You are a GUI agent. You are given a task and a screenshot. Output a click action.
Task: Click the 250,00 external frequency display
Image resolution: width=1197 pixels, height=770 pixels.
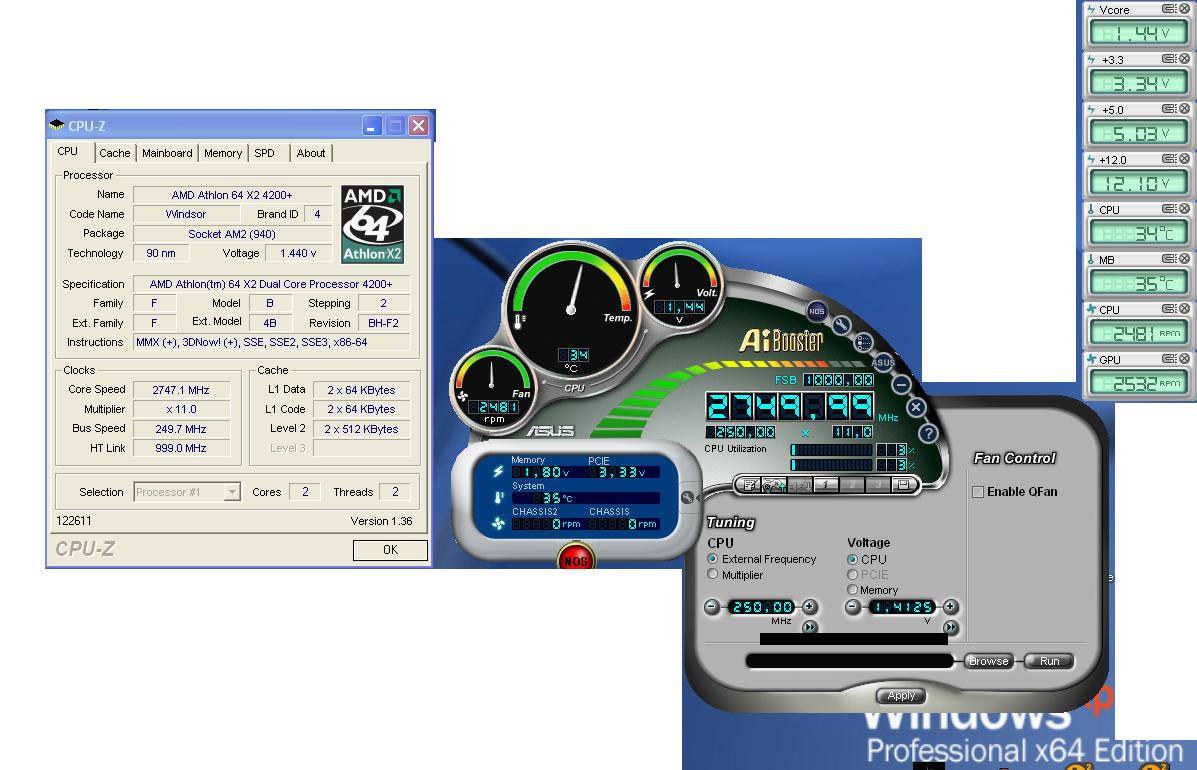click(762, 607)
